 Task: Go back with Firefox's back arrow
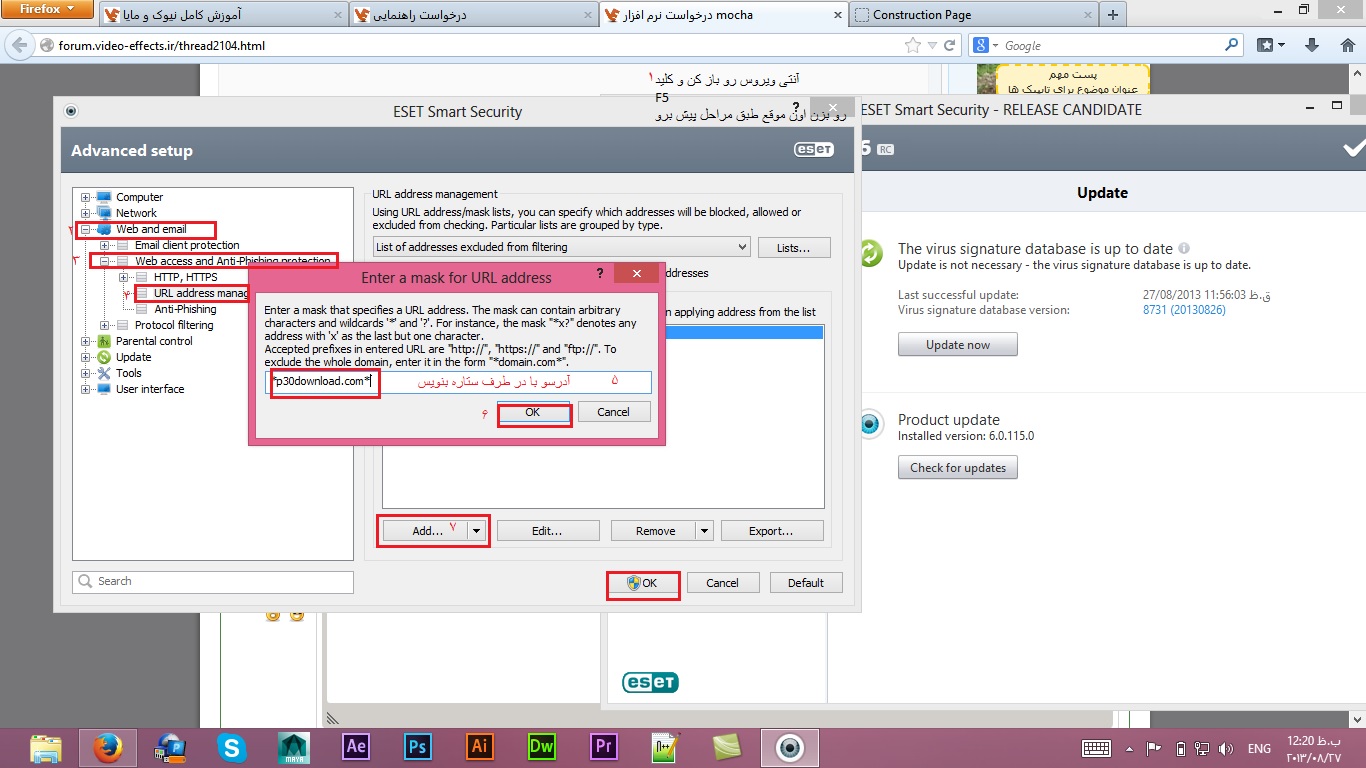tap(20, 45)
